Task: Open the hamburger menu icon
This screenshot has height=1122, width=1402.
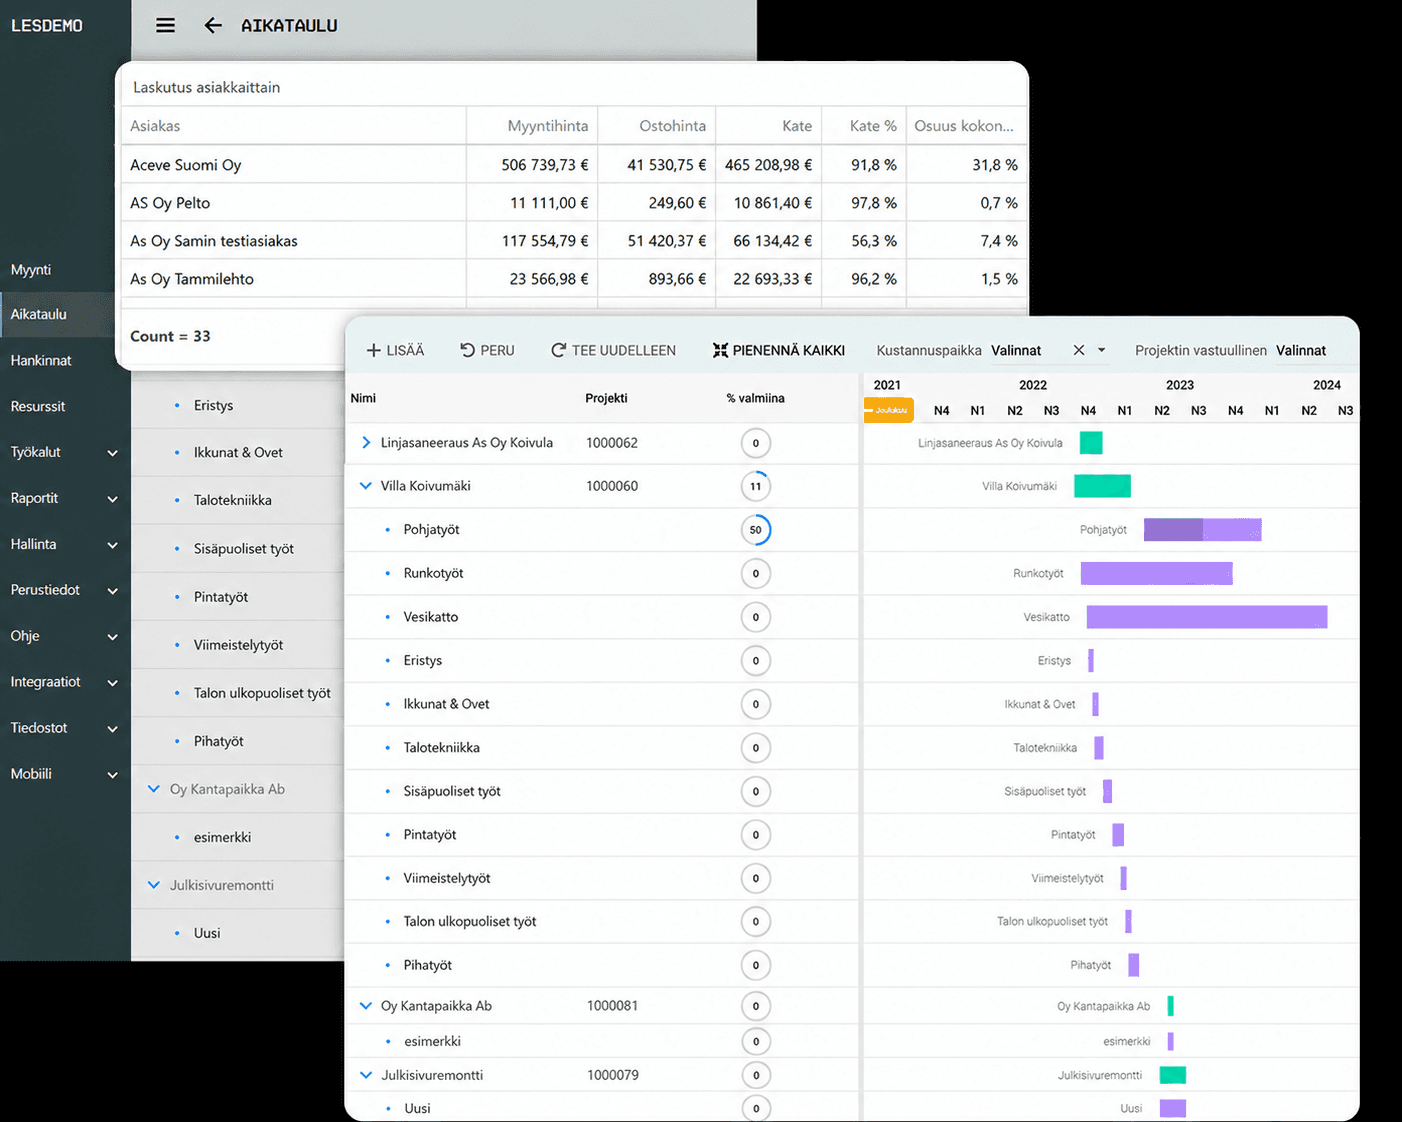Action: click(x=166, y=26)
